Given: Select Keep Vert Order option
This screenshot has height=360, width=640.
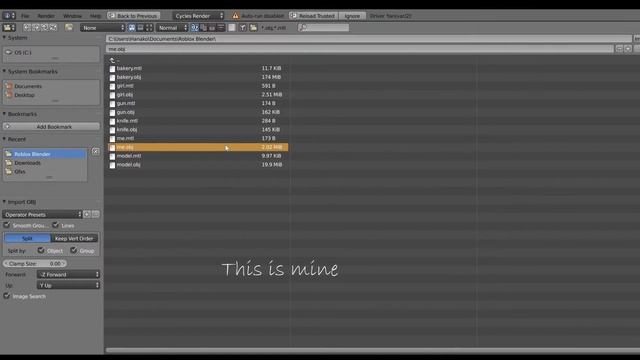Looking at the screenshot, I should tap(74, 238).
